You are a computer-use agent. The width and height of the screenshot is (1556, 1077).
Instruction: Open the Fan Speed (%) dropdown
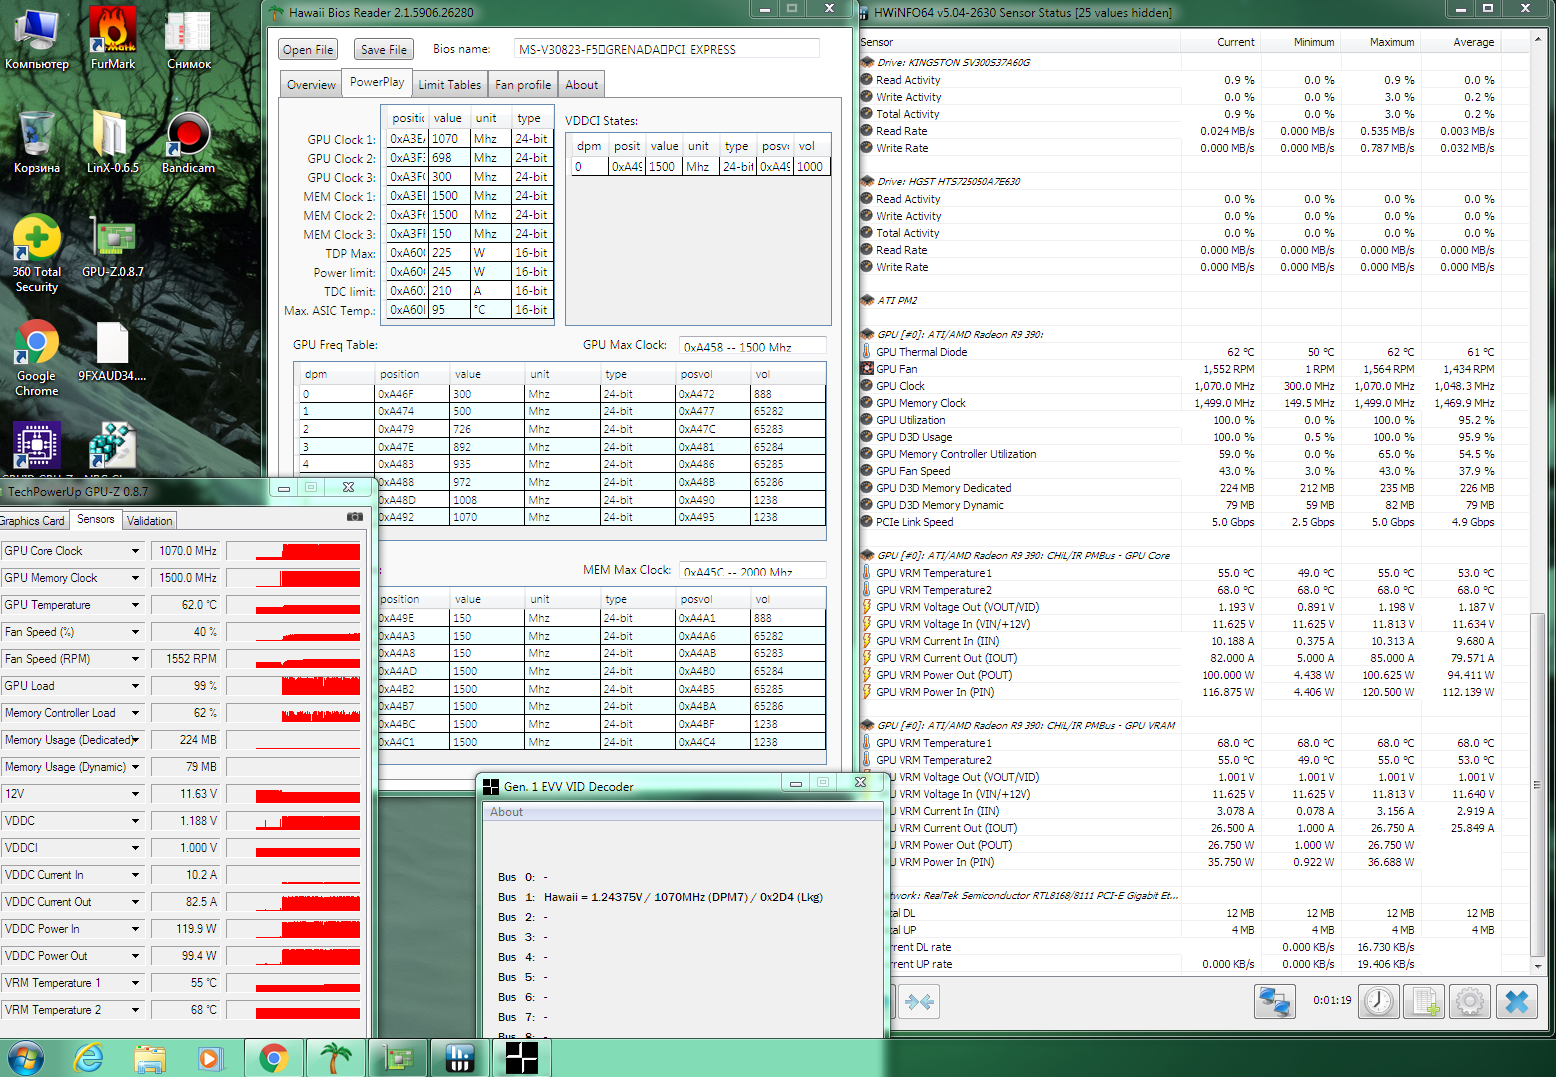[x=135, y=632]
